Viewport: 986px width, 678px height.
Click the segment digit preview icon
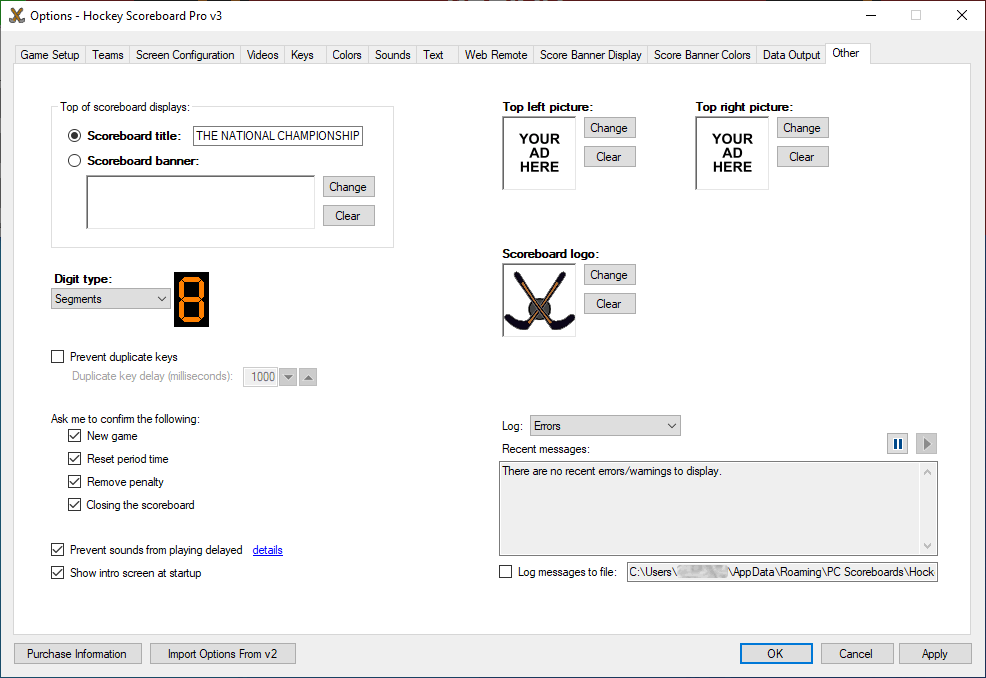pos(192,299)
